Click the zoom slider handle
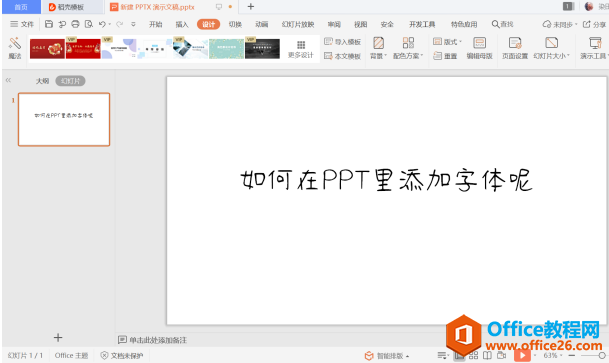This screenshot has width=609, height=363. tap(602, 355)
